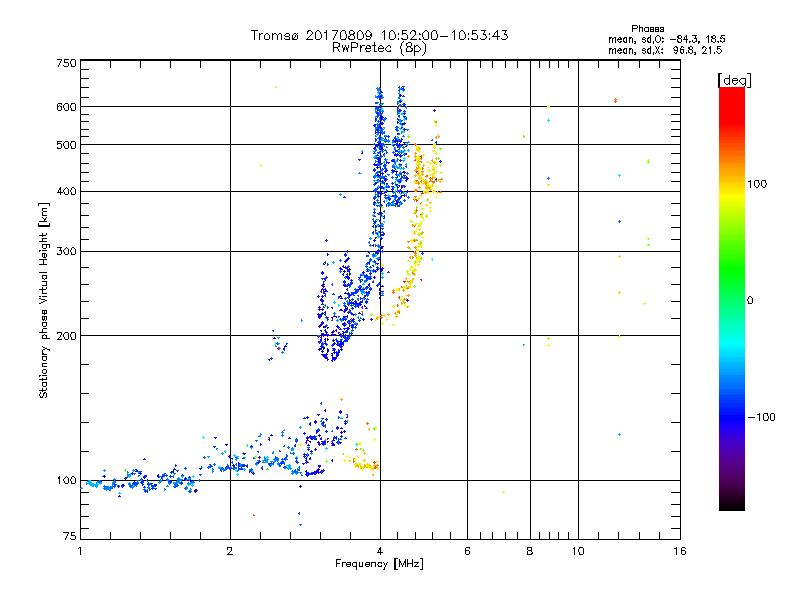
Task: Click the 6 tick on frequency axis
Action: coord(468,552)
